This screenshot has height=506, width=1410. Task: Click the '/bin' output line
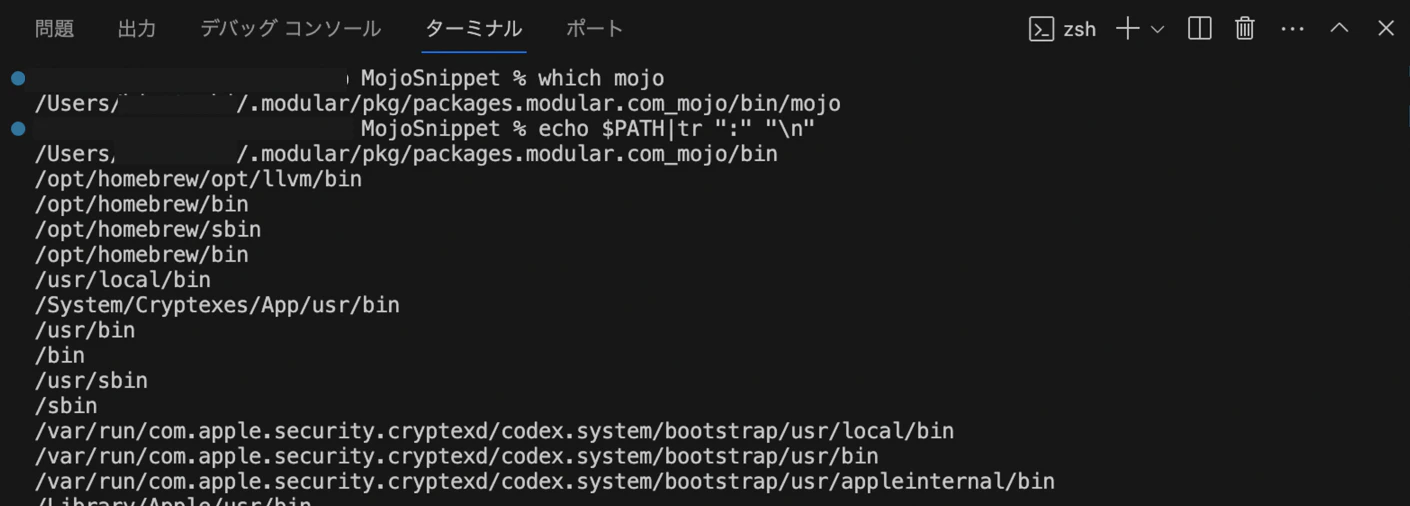(60, 355)
